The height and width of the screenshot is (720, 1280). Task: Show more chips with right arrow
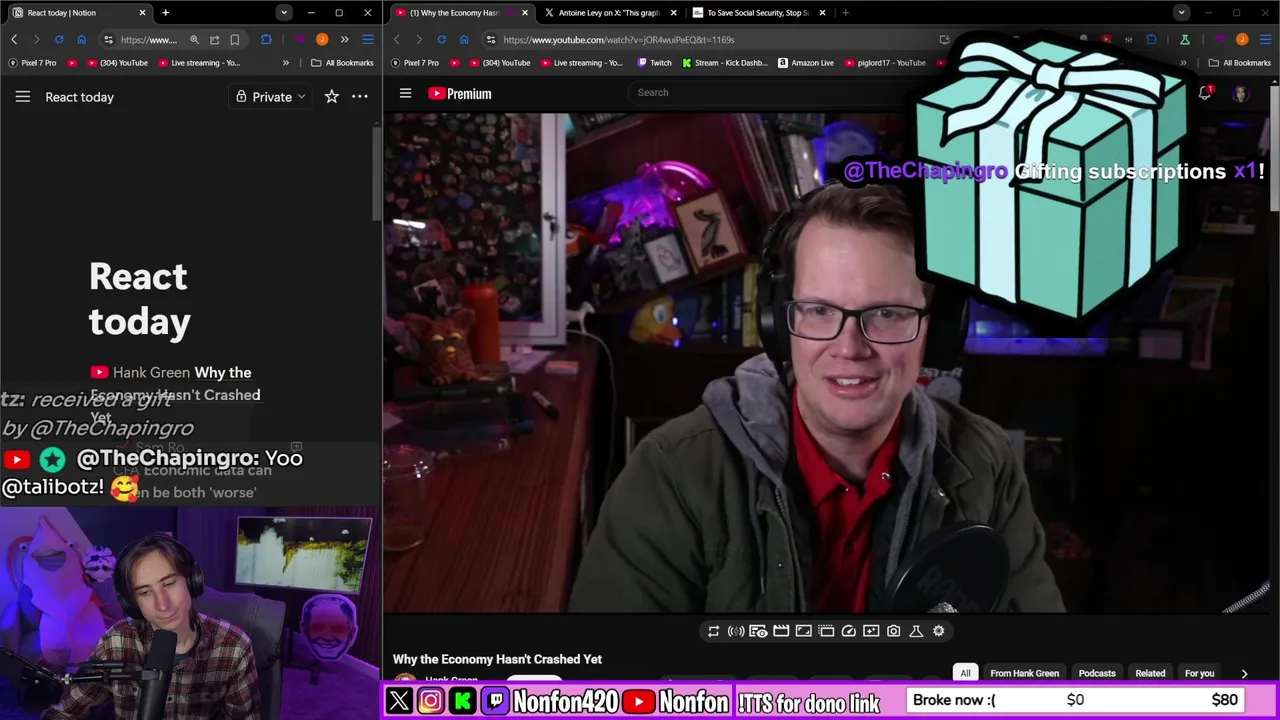coord(1244,673)
